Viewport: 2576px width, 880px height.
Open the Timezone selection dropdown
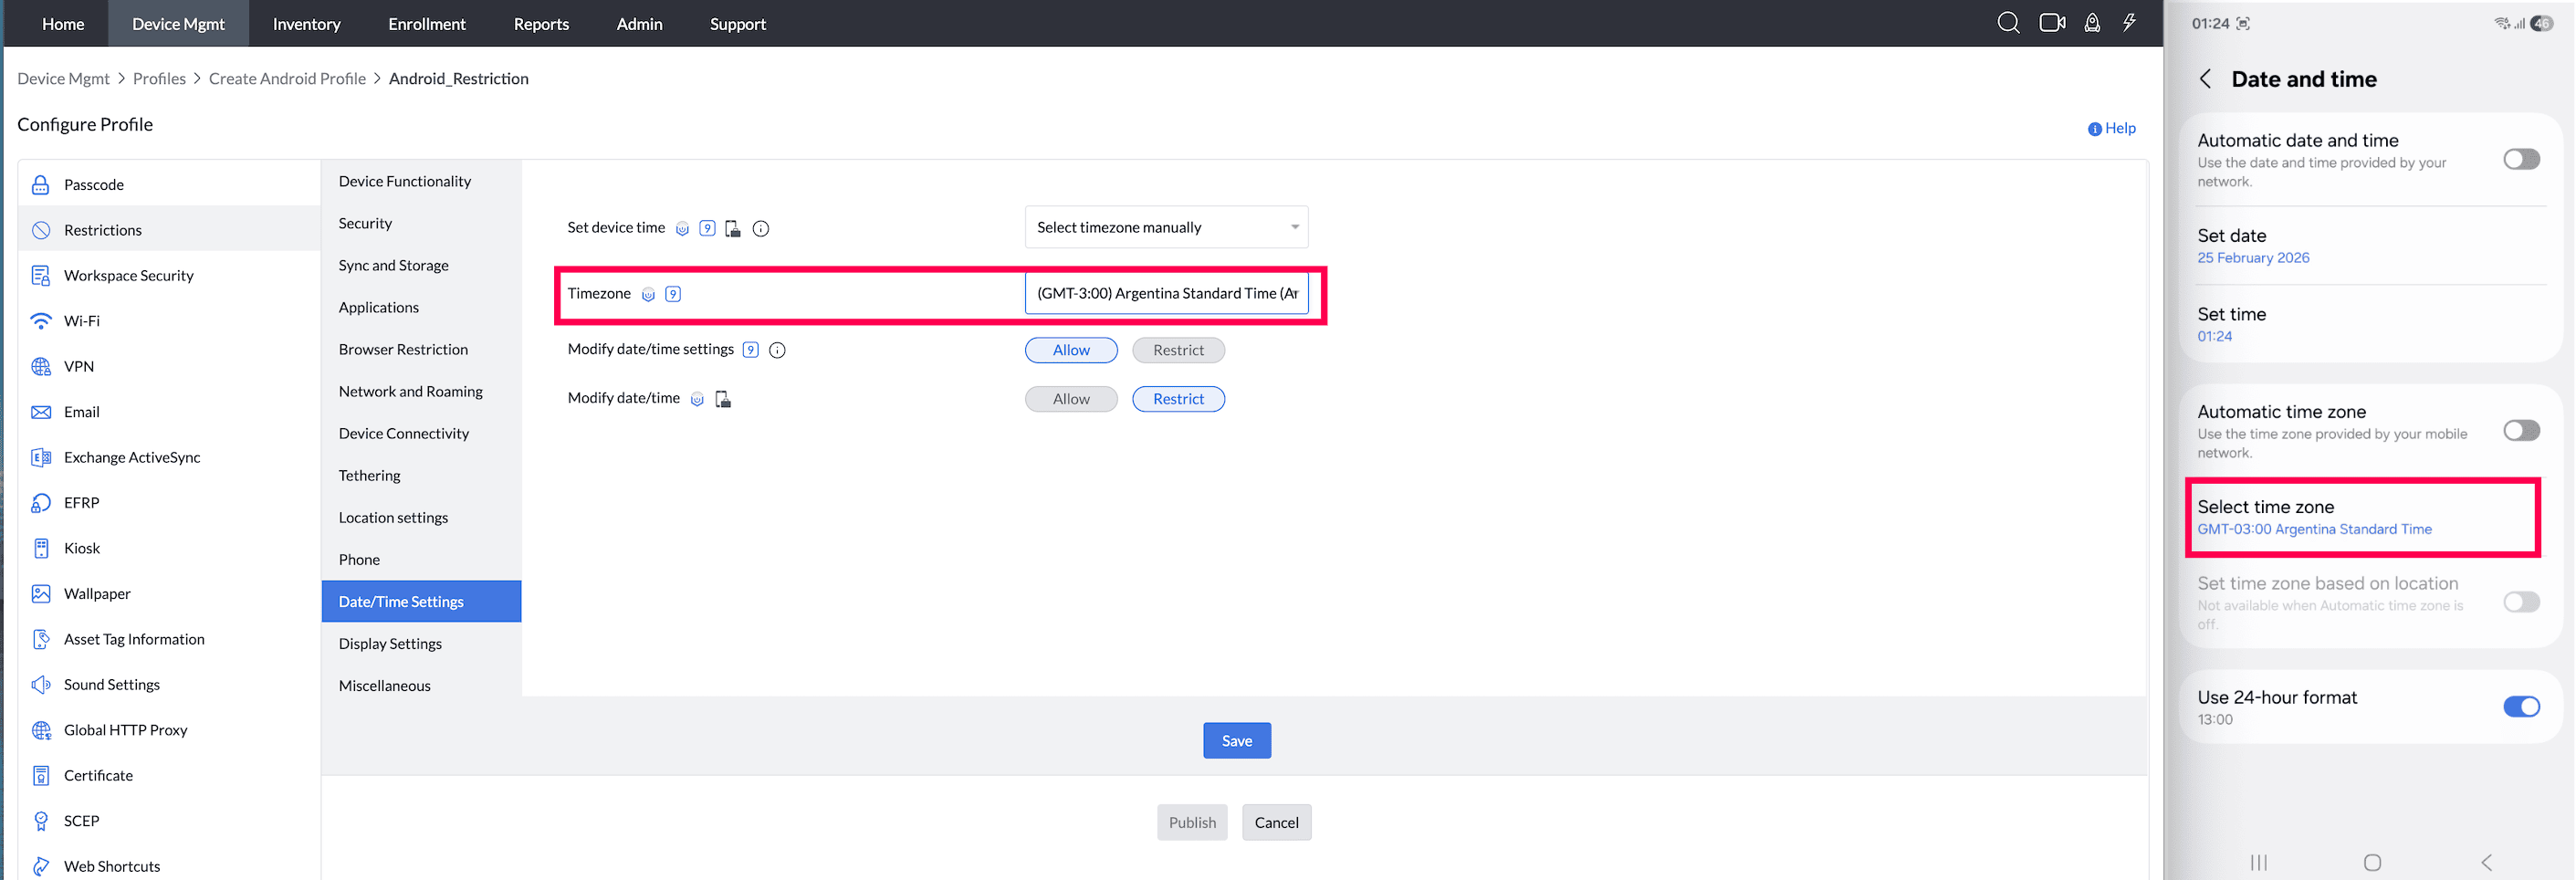click(x=1166, y=294)
